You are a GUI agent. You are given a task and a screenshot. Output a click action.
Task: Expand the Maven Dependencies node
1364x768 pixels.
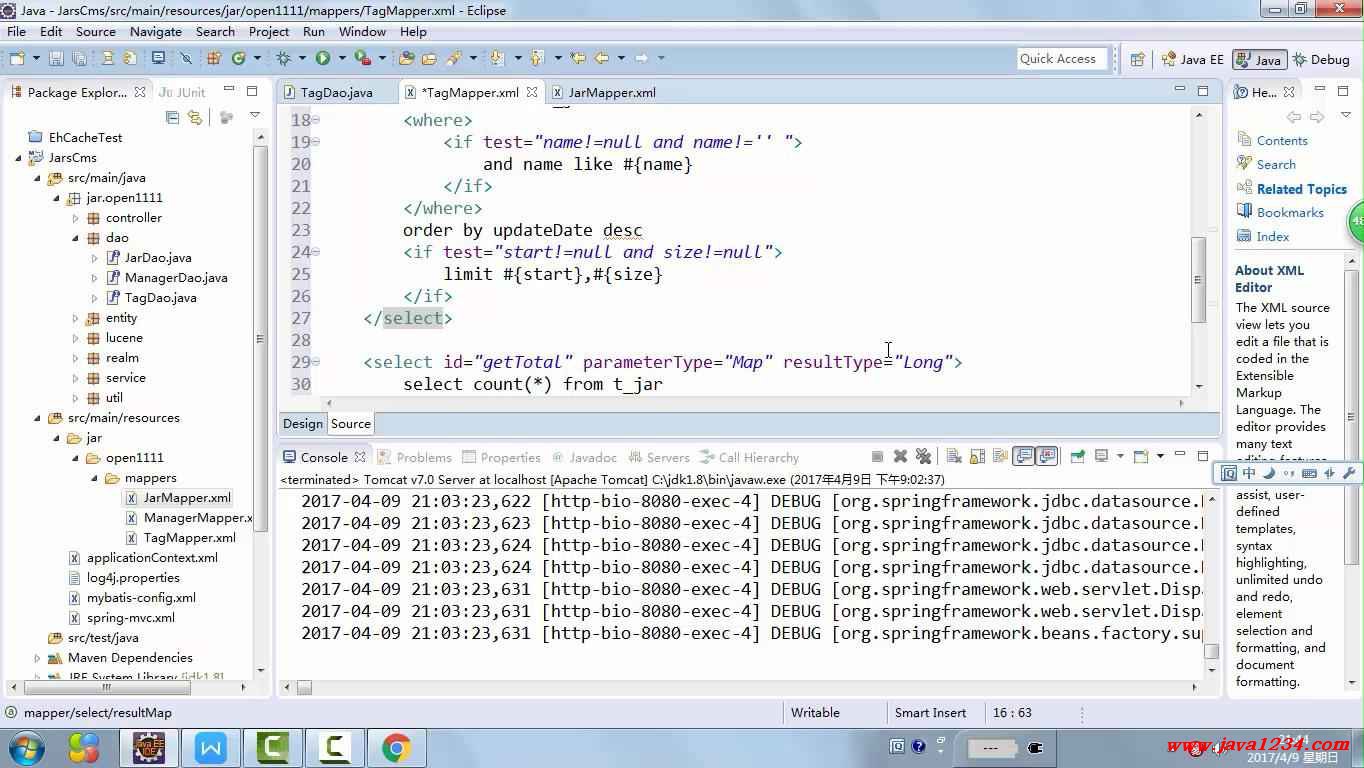point(38,658)
